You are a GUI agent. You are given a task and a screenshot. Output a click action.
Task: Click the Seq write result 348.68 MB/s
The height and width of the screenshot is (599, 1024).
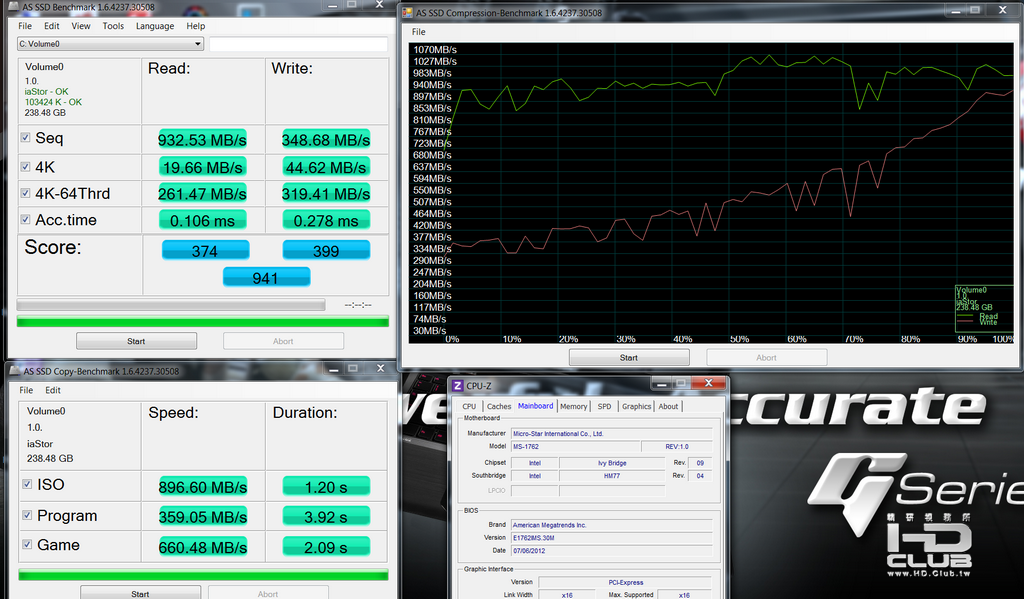326,140
